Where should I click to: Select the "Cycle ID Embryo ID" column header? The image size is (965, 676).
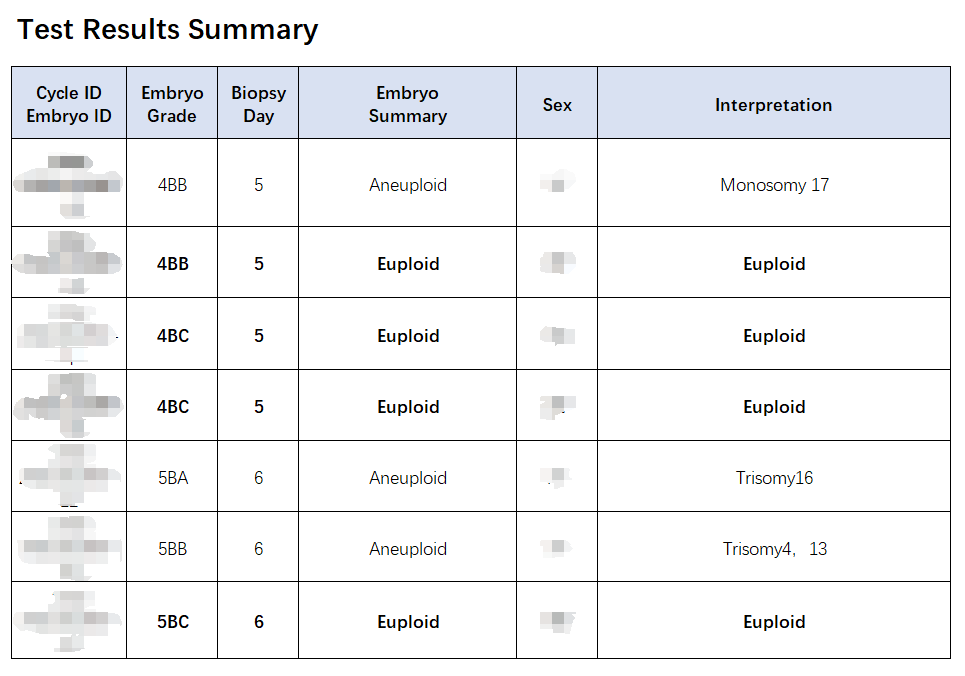coord(69,104)
